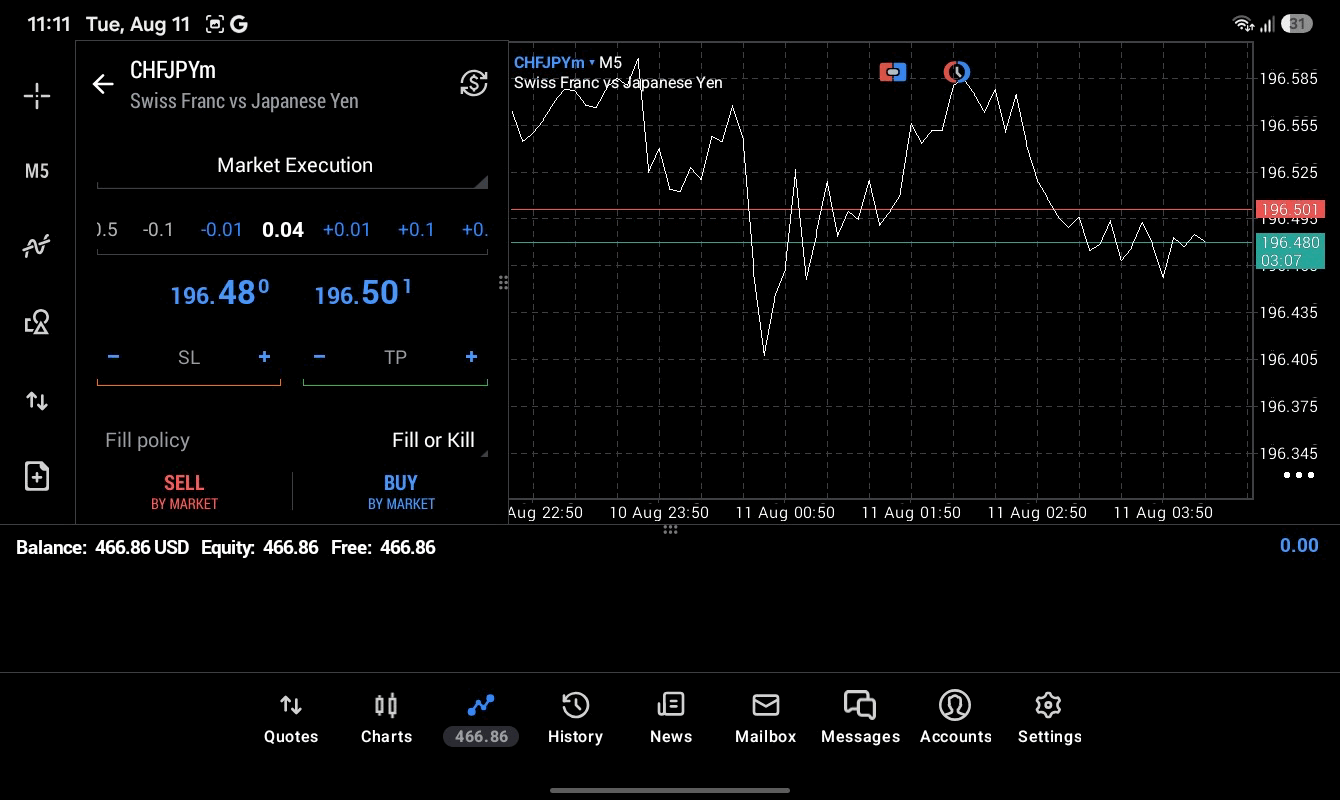The image size is (1340, 800).
Task: Open the History tab
Action: pyautogui.click(x=575, y=720)
